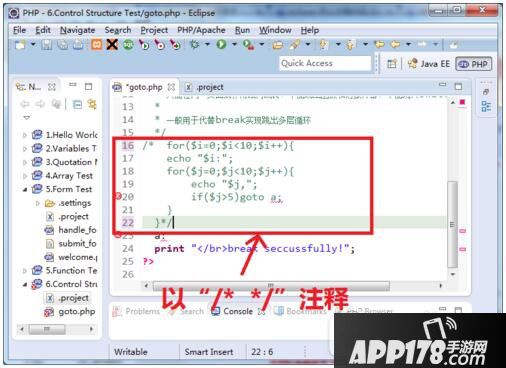Expand the 1.Hello World project

25,135
